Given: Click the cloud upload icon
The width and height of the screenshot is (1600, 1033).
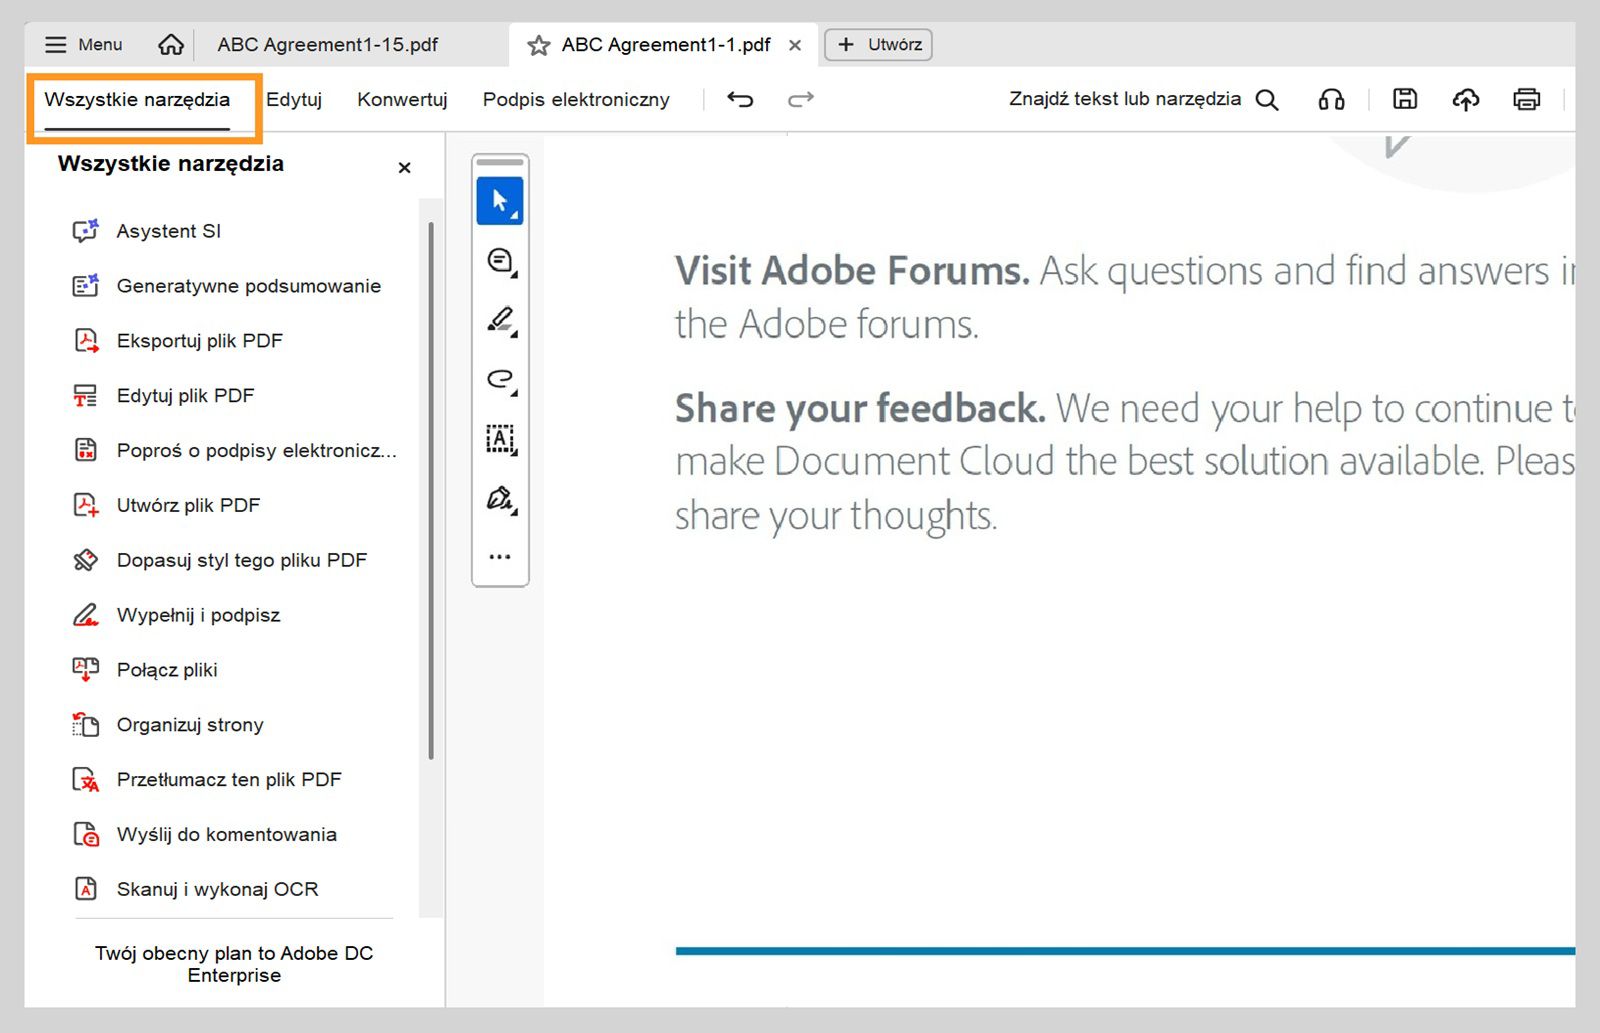Looking at the screenshot, I should tap(1465, 99).
